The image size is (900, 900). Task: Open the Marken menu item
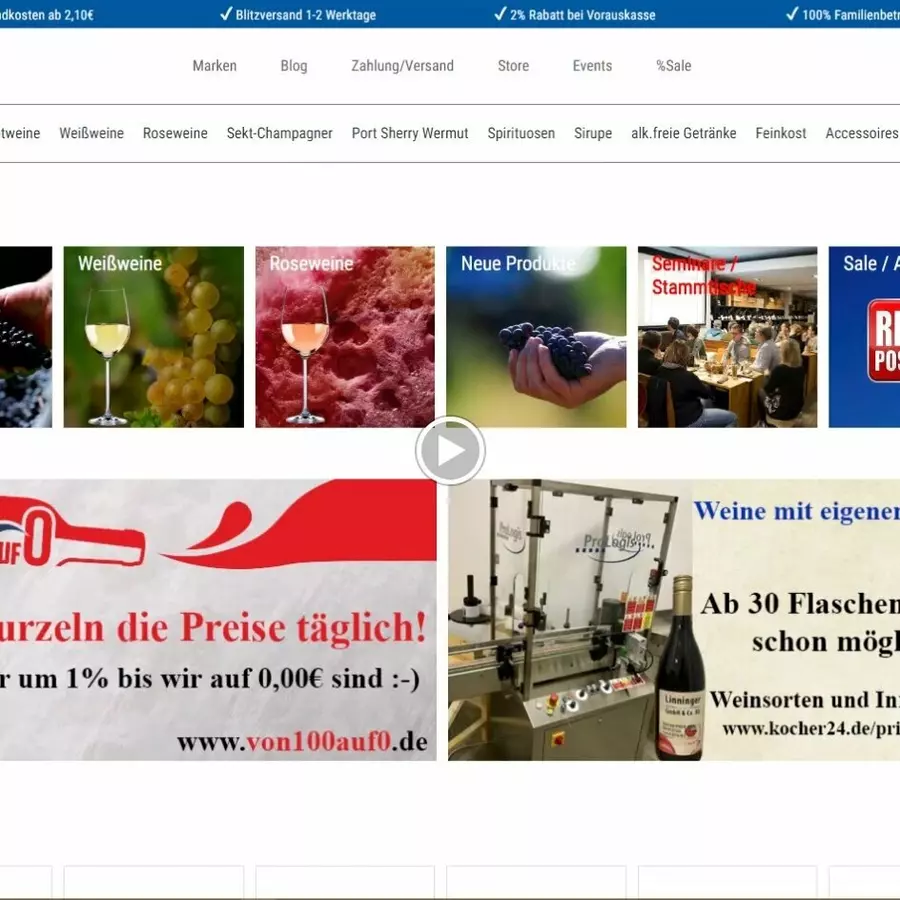pos(214,66)
